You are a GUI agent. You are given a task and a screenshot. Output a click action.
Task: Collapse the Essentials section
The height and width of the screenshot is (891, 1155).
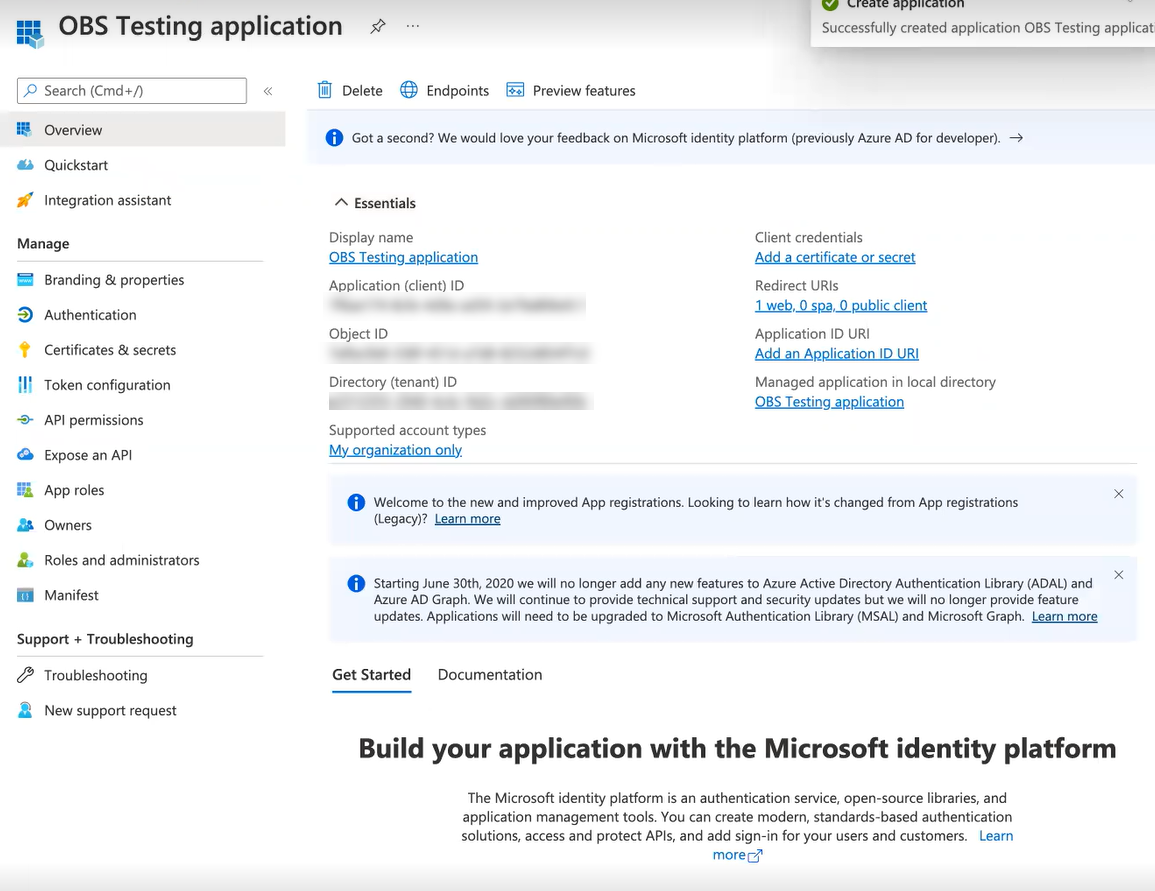342,203
